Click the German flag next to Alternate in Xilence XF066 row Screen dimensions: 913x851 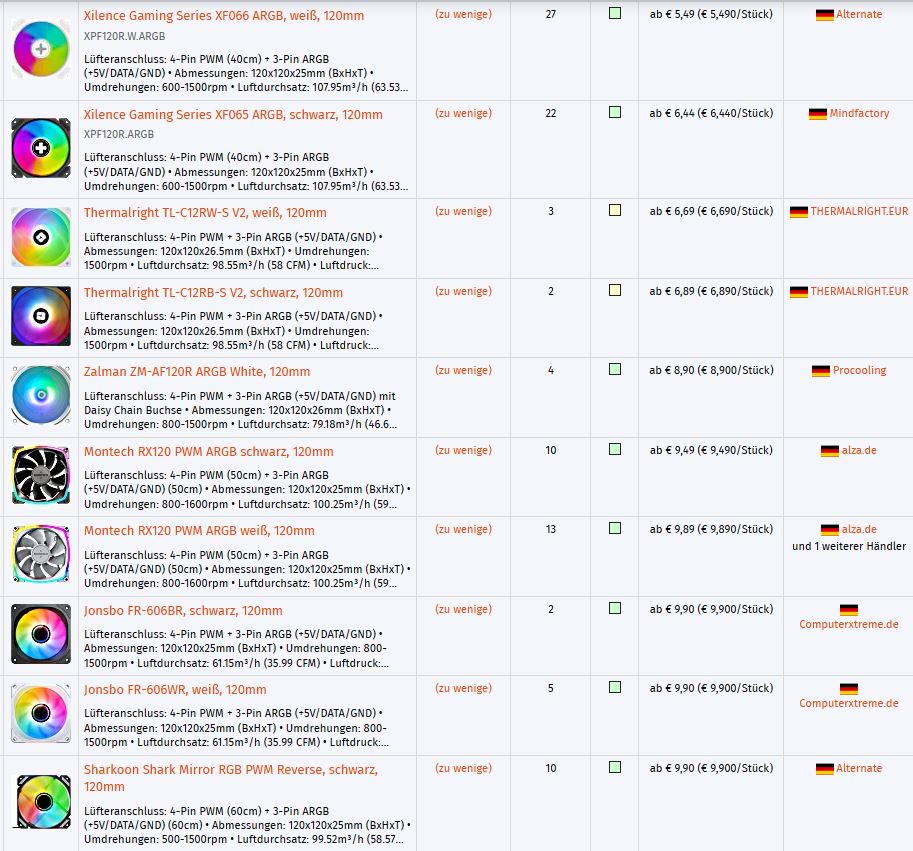(x=824, y=15)
